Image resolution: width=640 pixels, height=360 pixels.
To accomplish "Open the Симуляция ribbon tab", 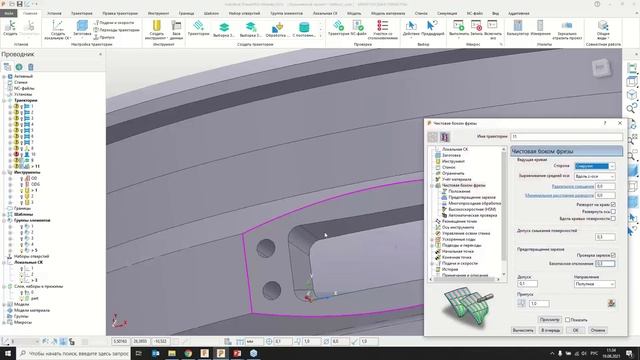I will point(447,13).
